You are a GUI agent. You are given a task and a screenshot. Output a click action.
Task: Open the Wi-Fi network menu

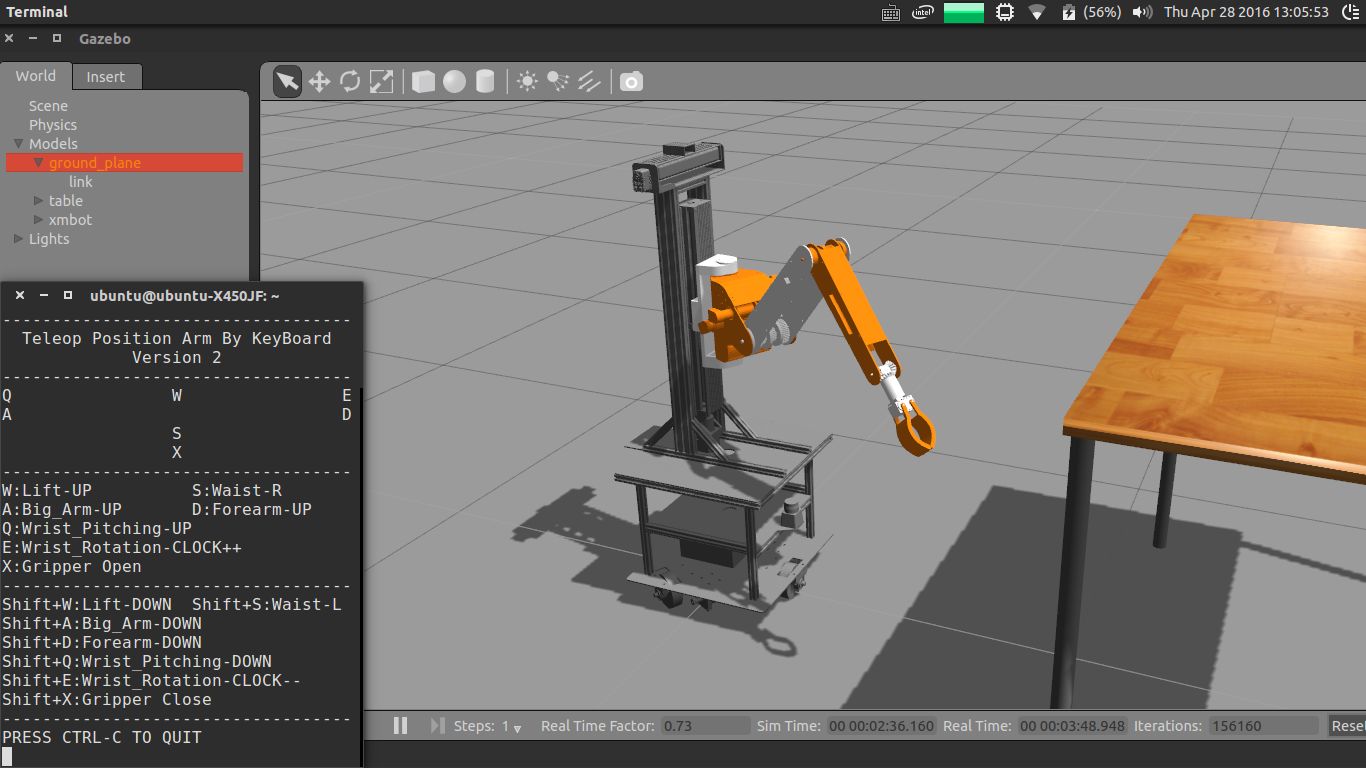(1037, 12)
